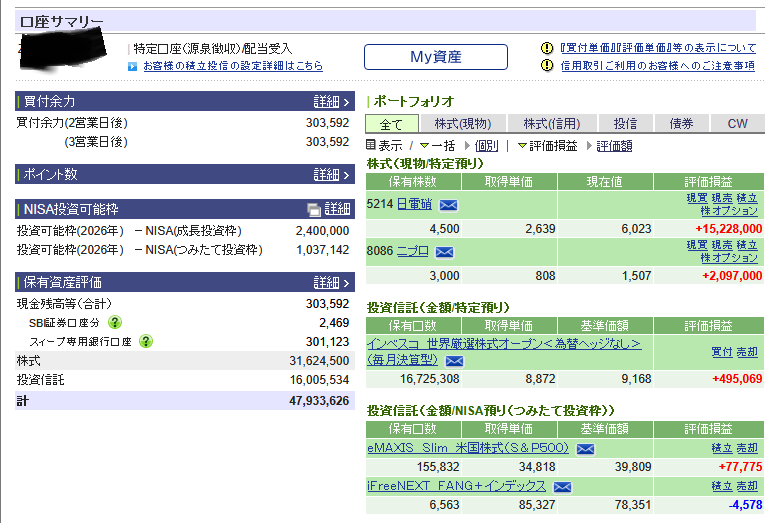Click 現売 link for 日電硝
Image resolution: width=777 pixels, height=523 pixels.
pyautogui.click(x=721, y=198)
